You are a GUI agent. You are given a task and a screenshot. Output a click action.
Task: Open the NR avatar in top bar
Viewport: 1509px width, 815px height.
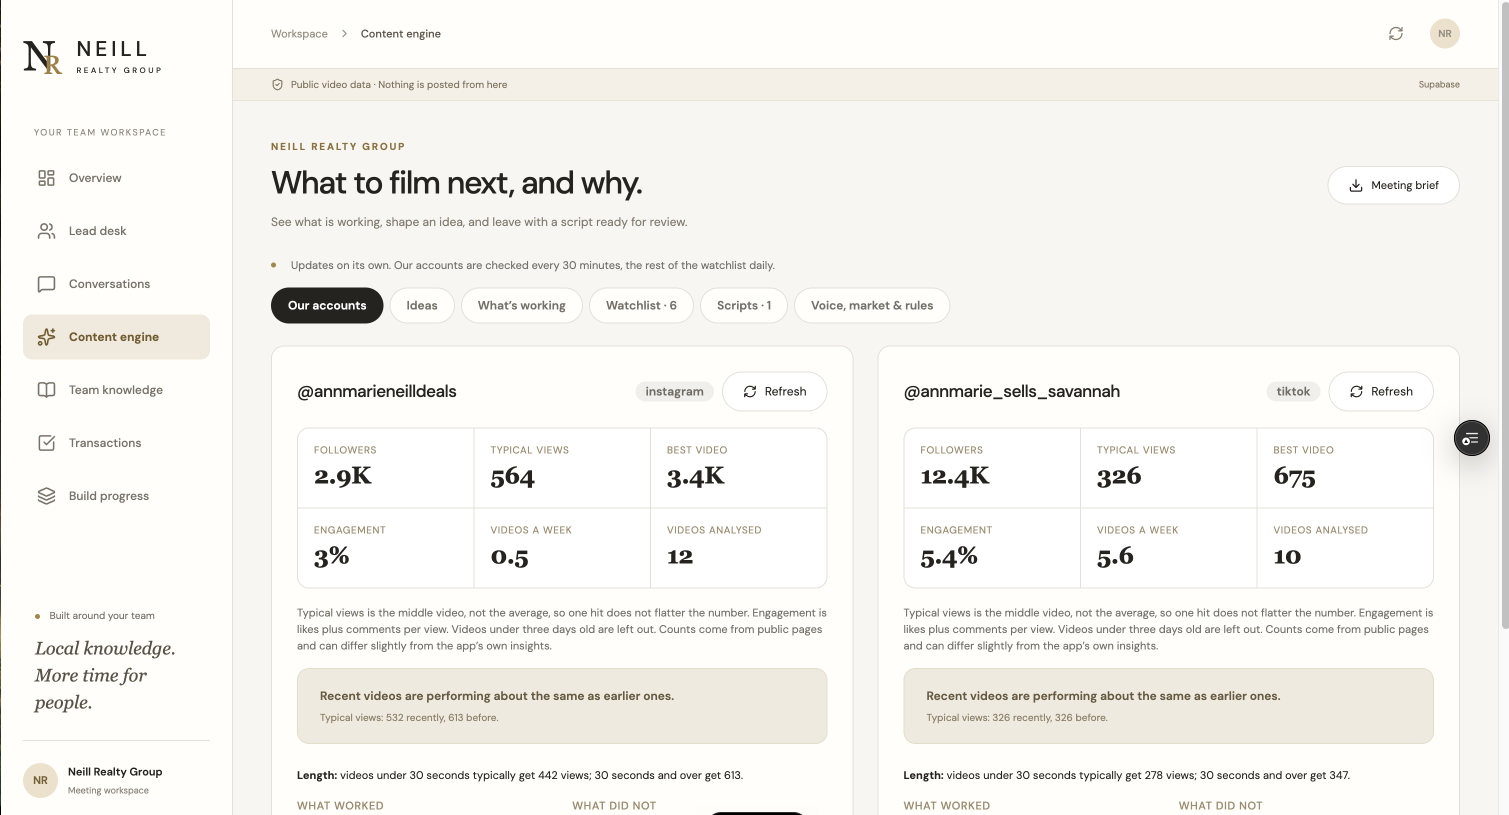(x=1445, y=34)
